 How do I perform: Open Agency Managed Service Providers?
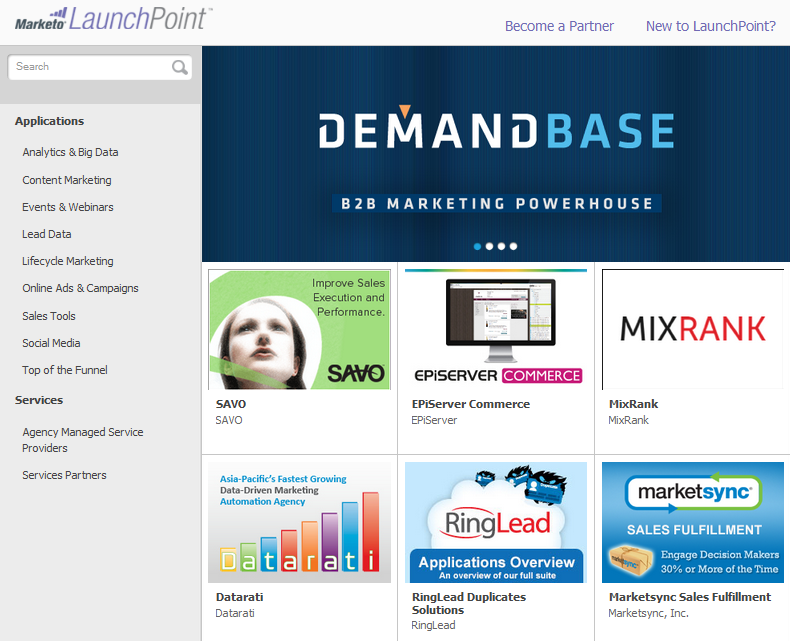click(x=83, y=440)
